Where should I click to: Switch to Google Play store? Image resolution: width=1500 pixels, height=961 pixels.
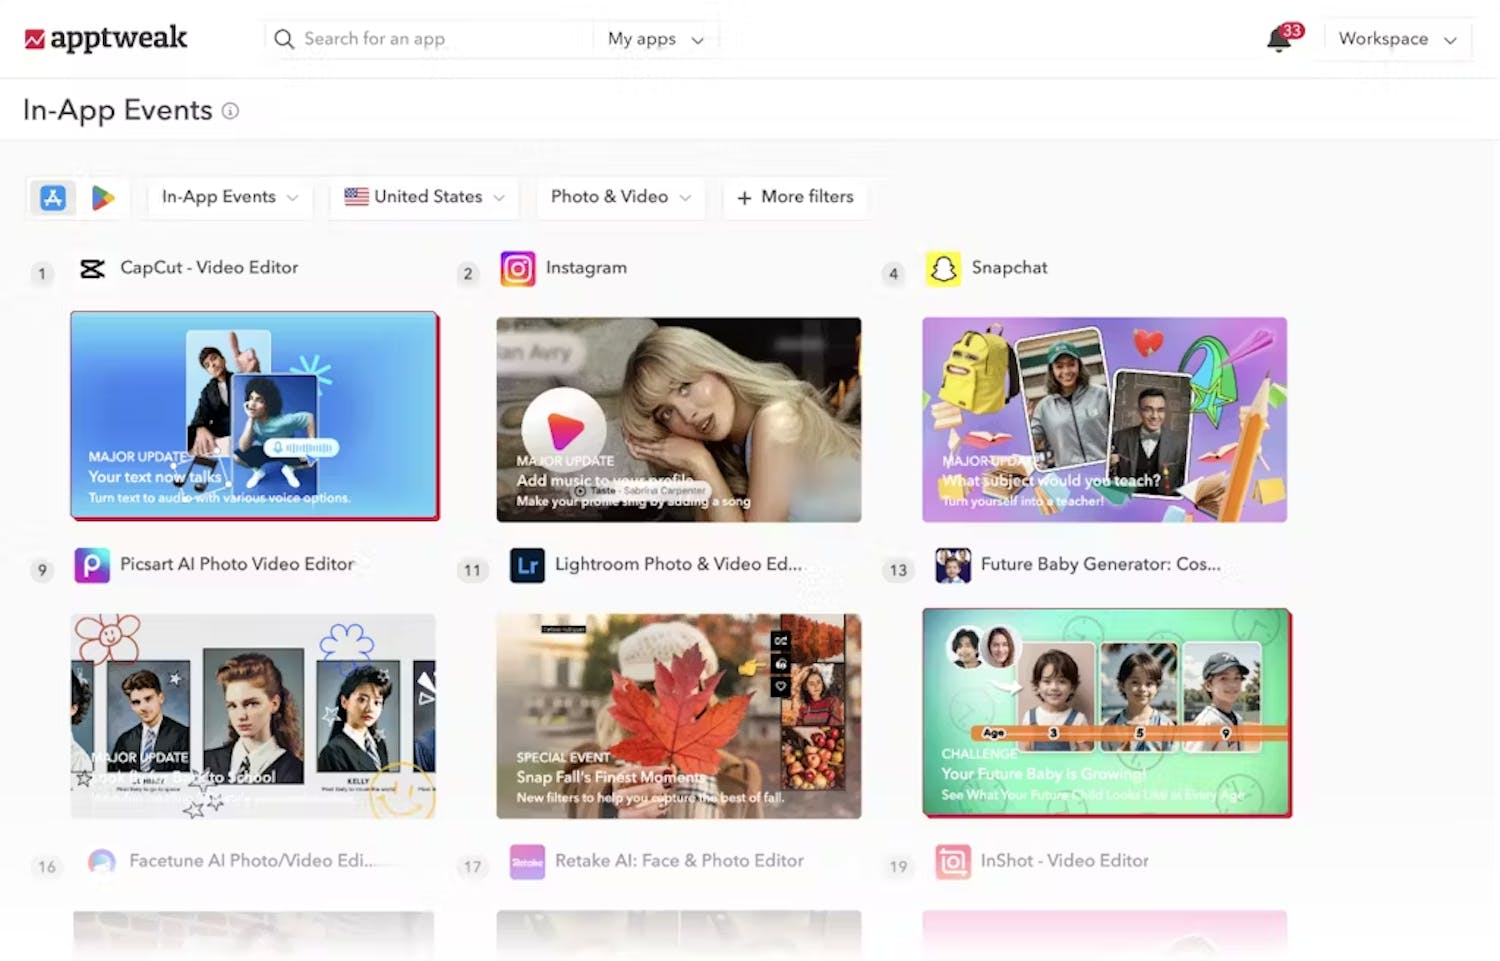point(103,198)
